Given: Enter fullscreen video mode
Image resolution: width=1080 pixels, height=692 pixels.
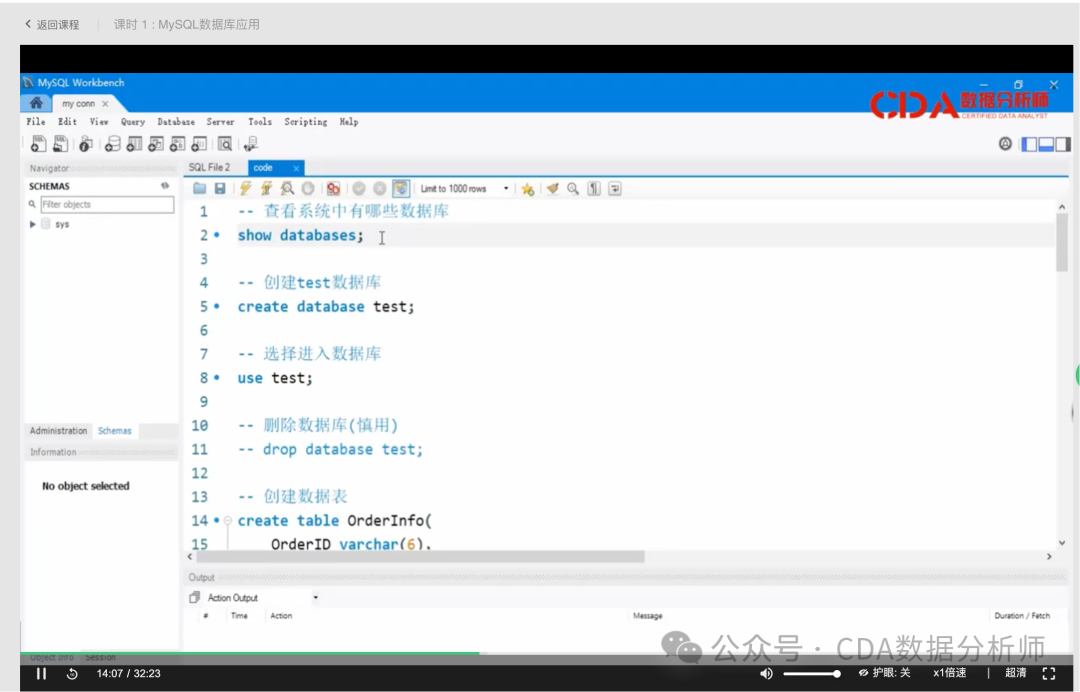Looking at the screenshot, I should click(1049, 673).
